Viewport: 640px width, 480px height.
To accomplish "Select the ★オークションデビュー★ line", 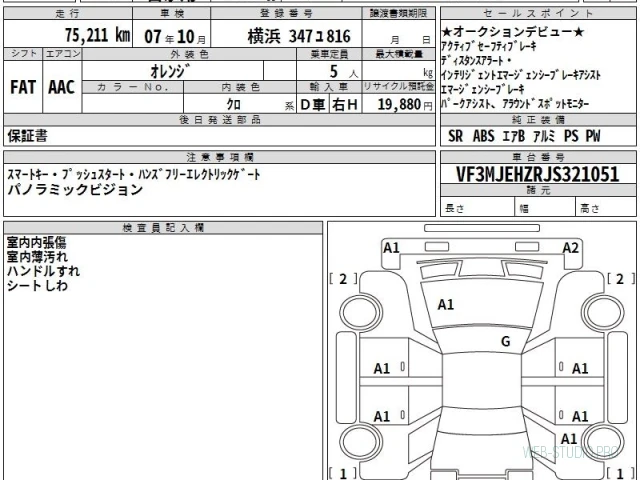I will point(513,31).
